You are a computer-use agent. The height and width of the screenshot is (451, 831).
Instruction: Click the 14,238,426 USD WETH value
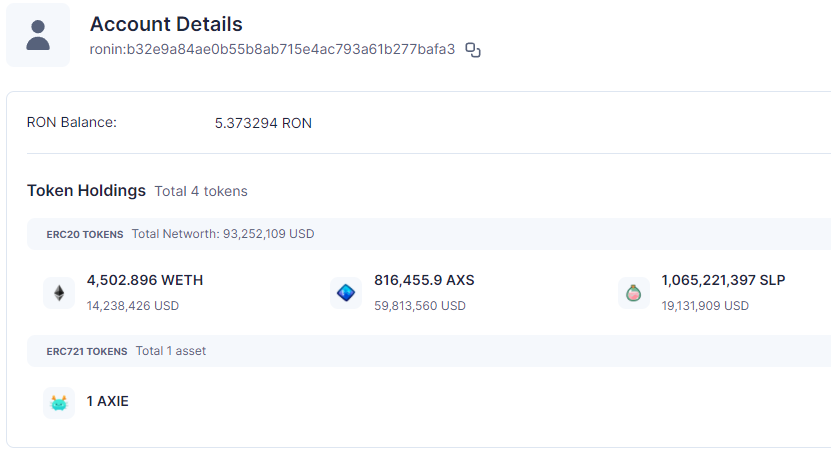[x=133, y=306]
